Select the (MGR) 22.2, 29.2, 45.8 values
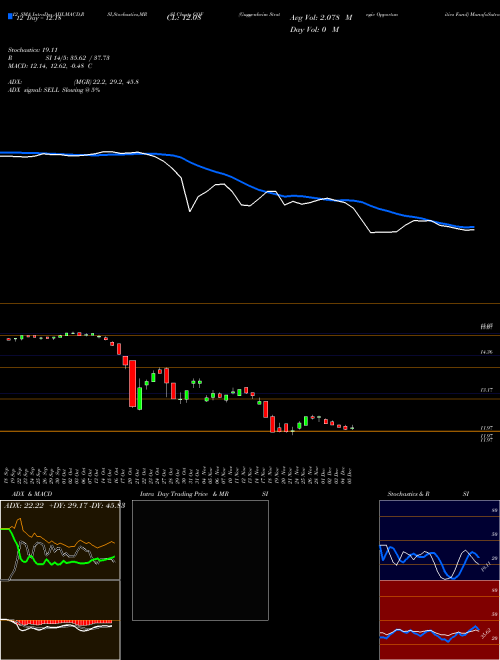 106,82
